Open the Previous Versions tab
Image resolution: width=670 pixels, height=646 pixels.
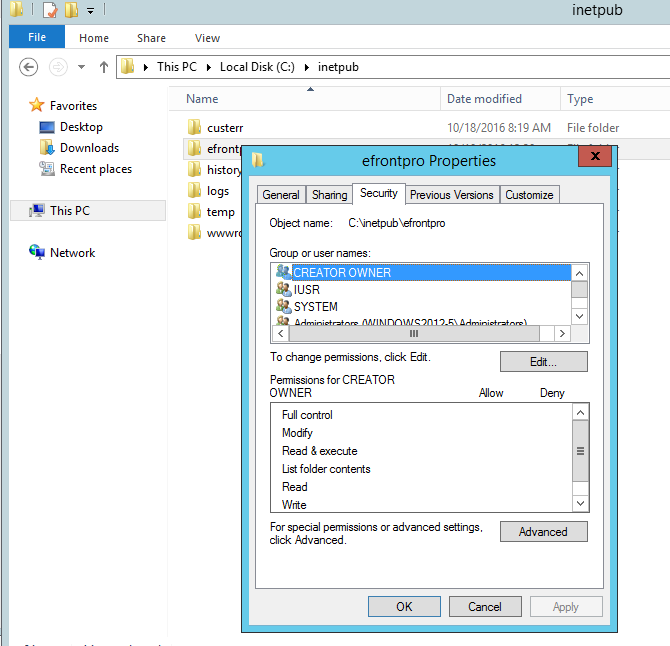point(451,195)
